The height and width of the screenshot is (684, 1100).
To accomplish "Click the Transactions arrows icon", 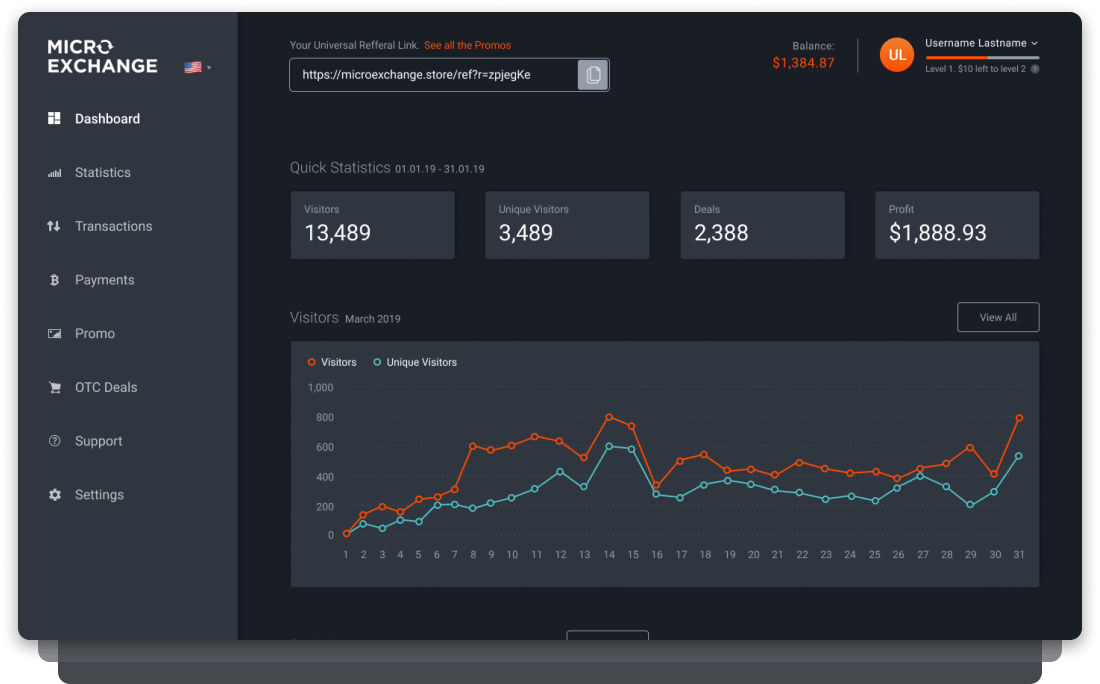I will (x=54, y=227).
